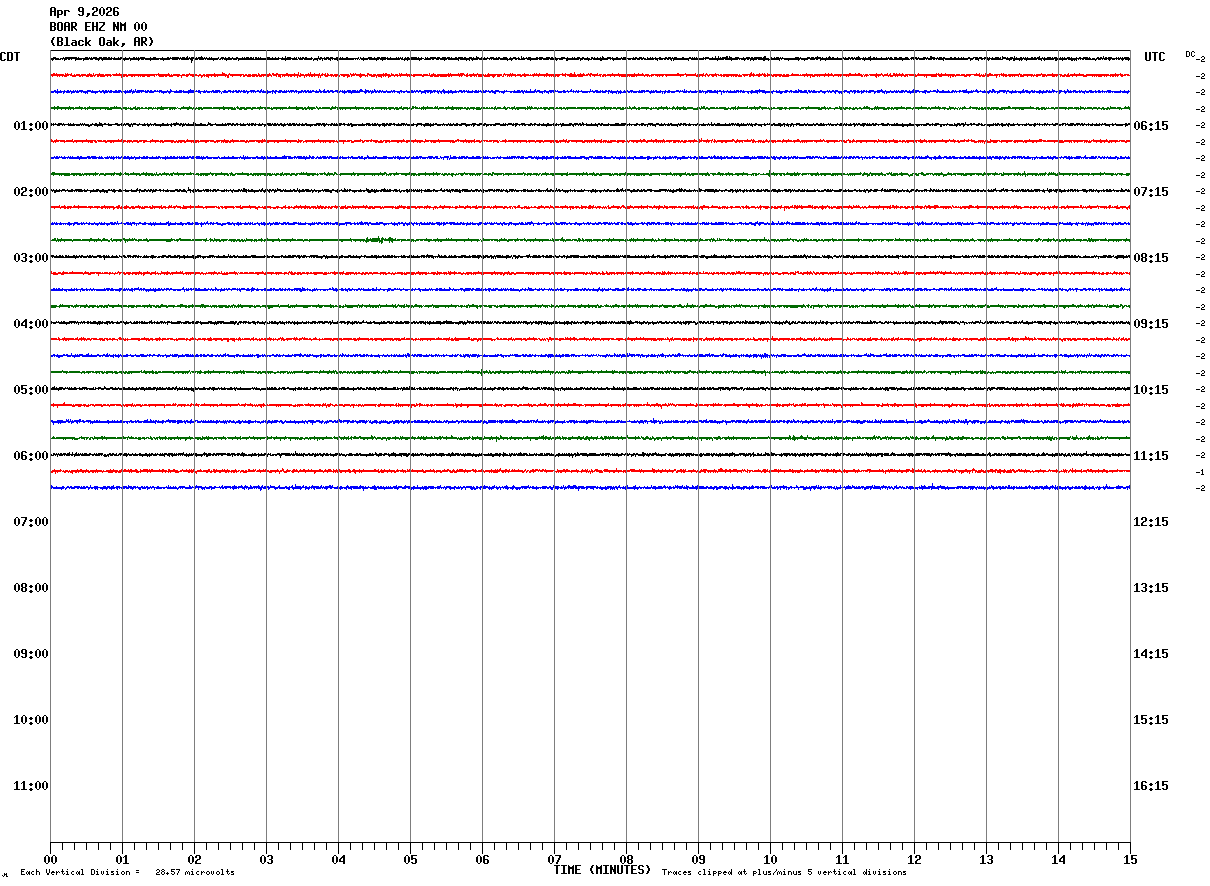The image size is (1210, 886).
Task: Click the minute "11" tick label on the bottom axis
Action: (x=842, y=860)
